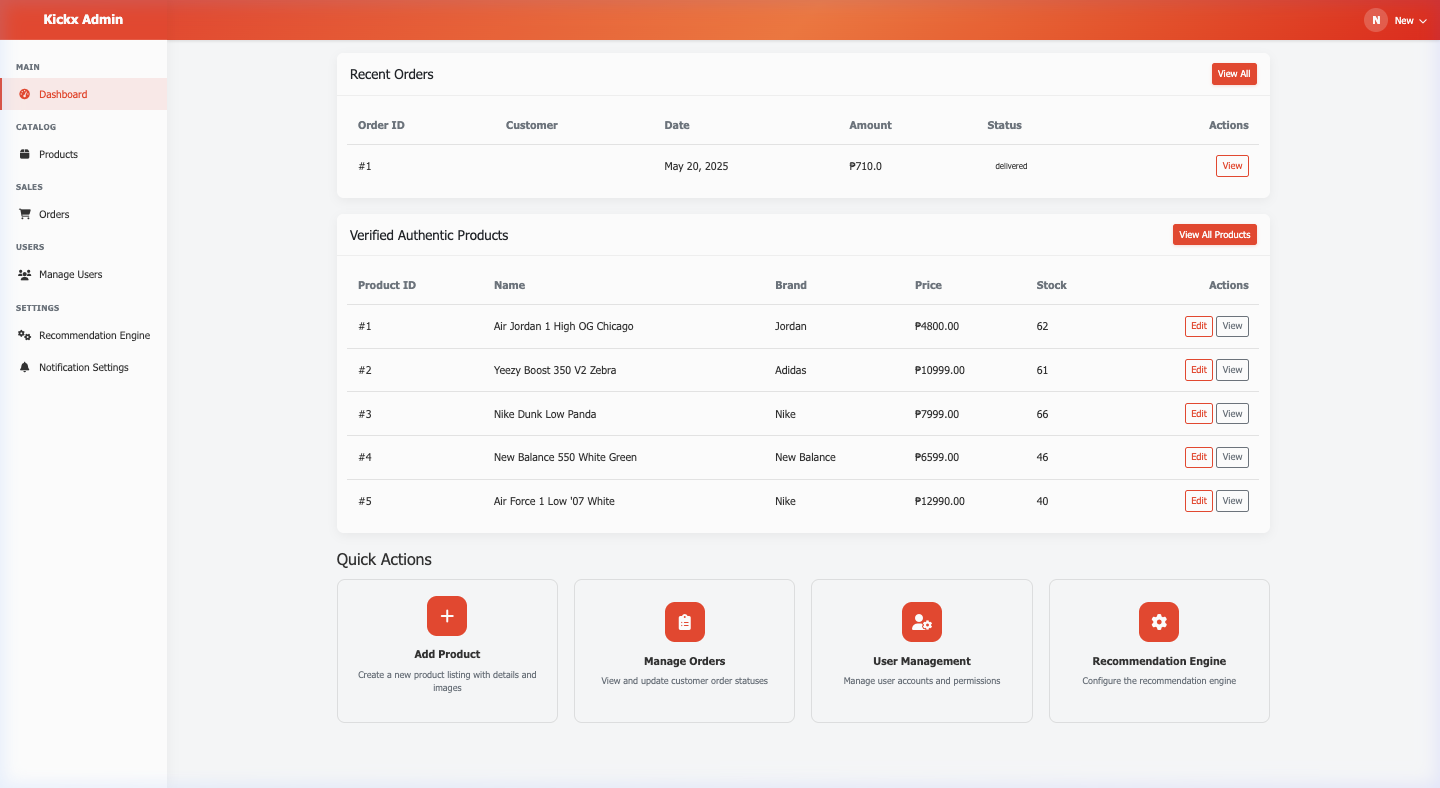This screenshot has height=788, width=1440.
Task: Click the plus icon on Add Product card
Action: point(447,616)
